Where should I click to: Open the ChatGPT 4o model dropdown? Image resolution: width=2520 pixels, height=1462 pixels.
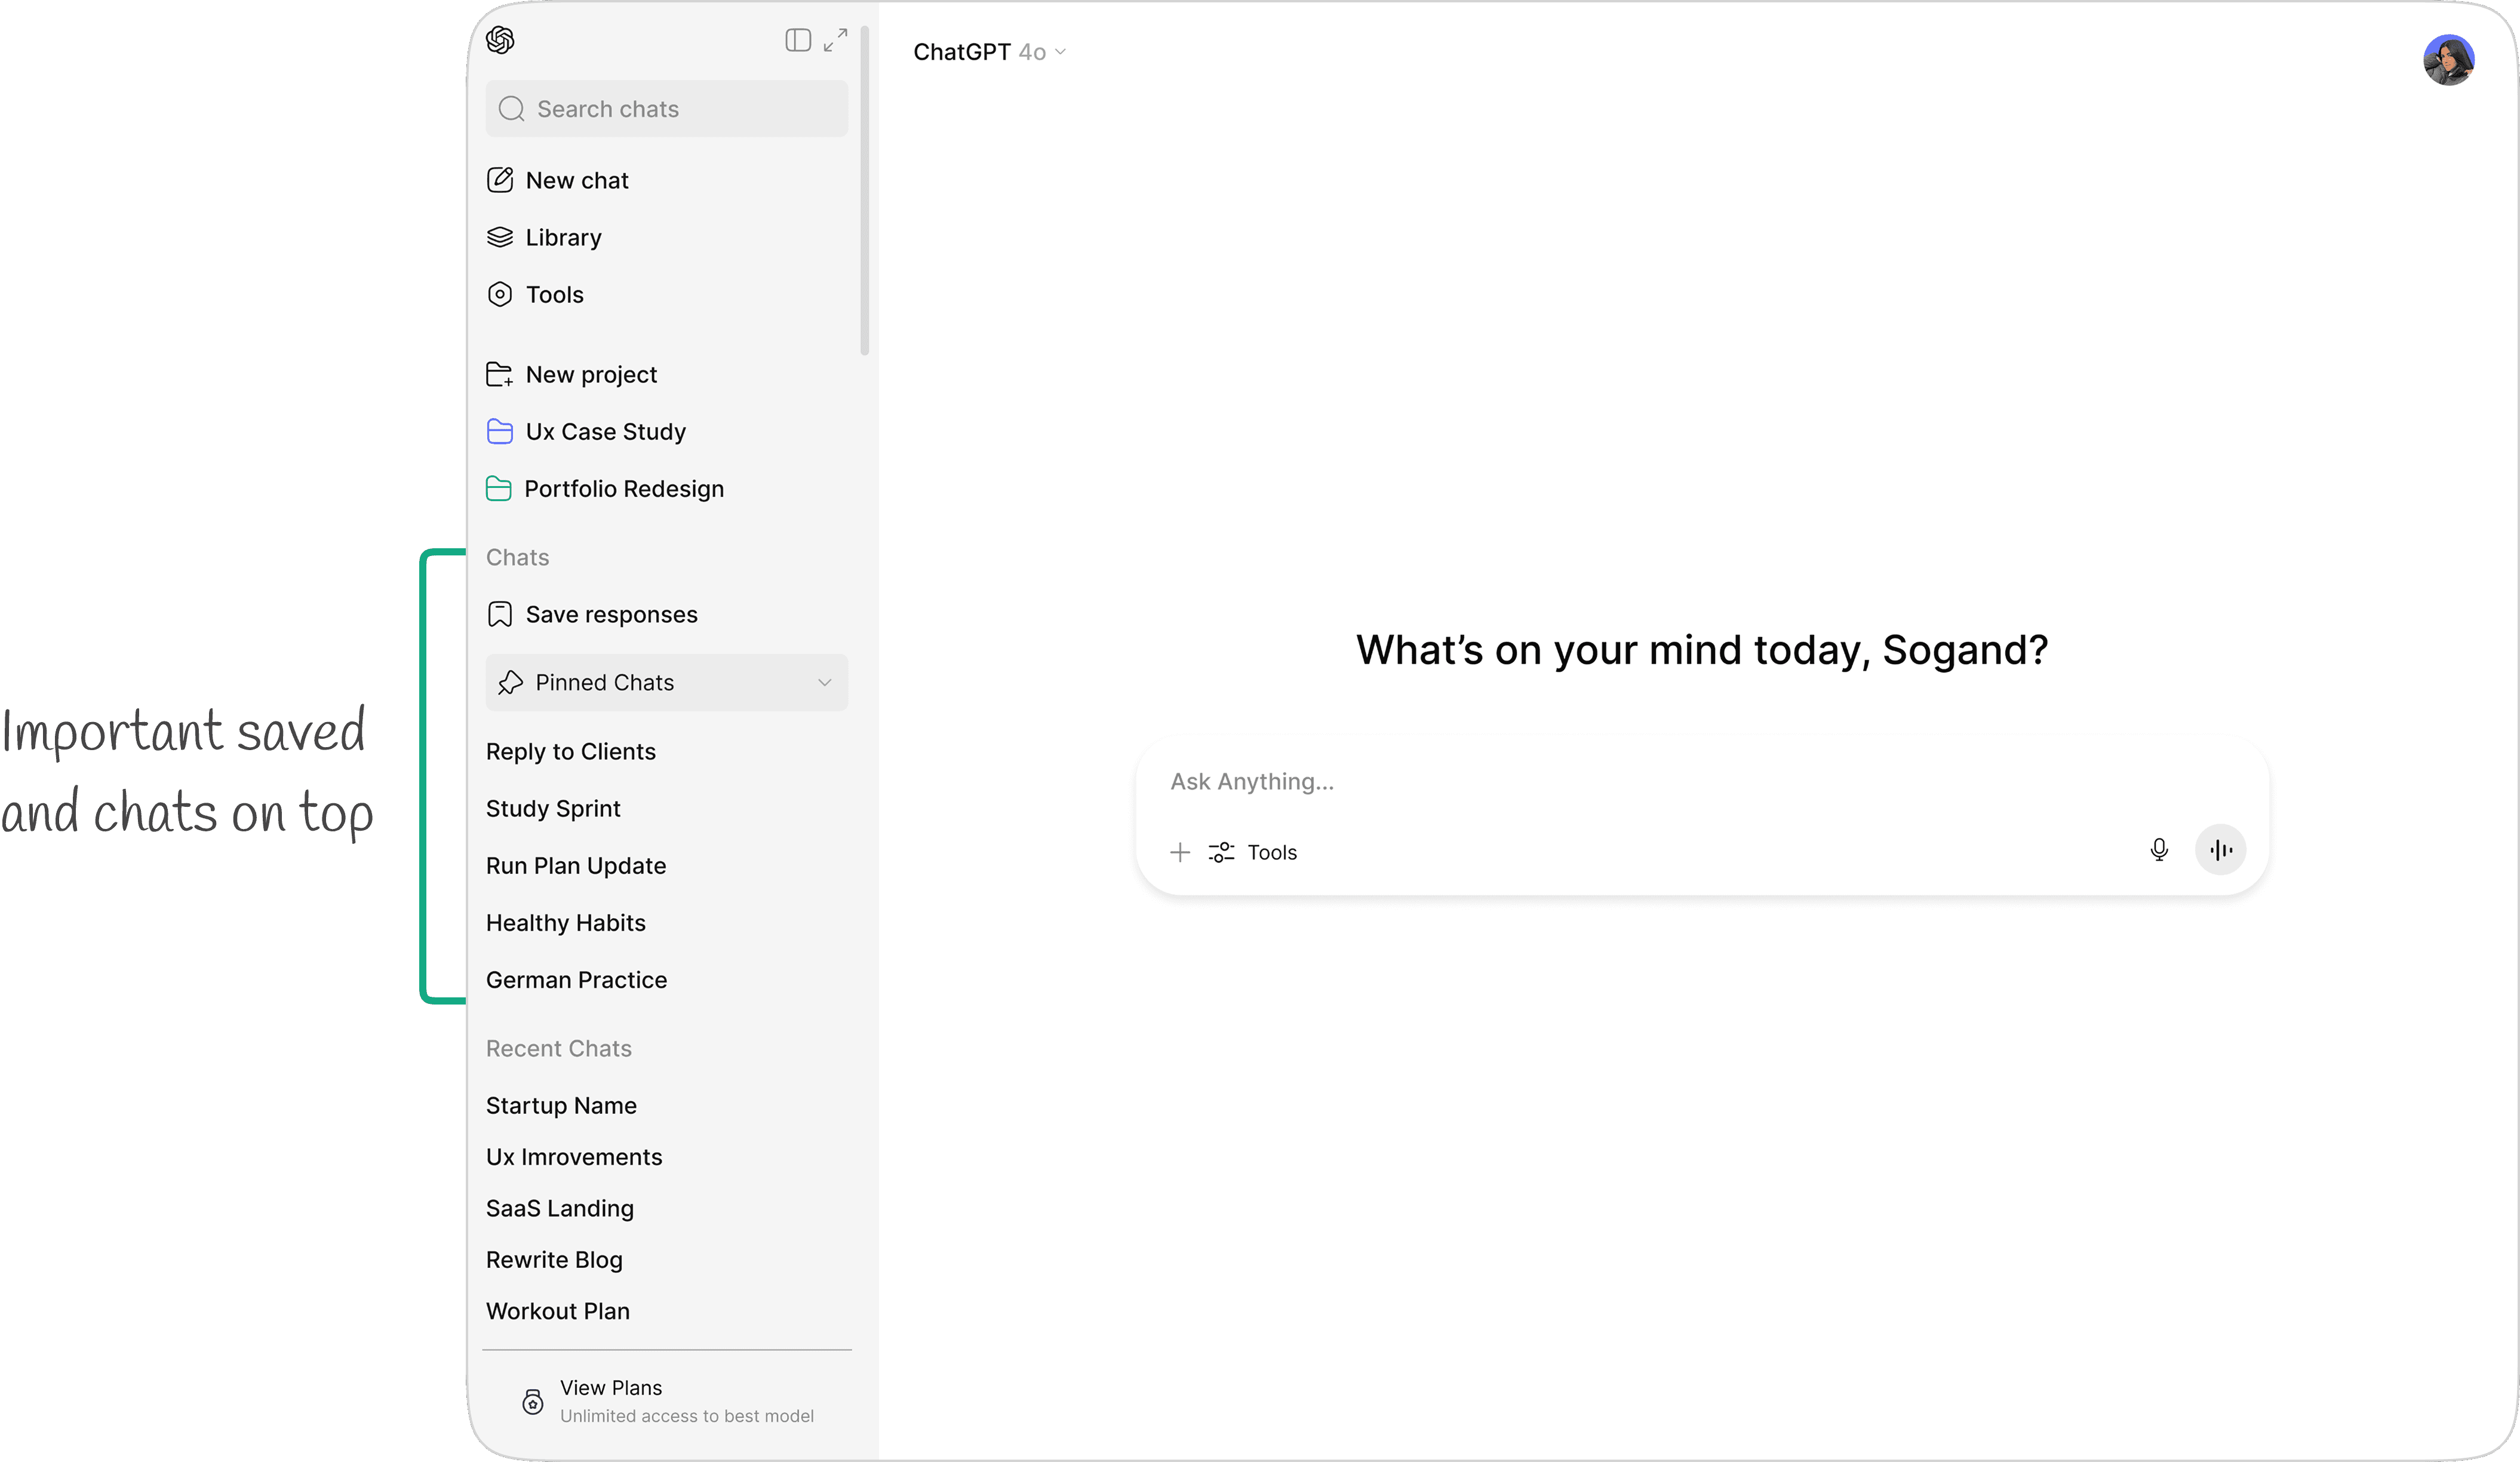click(x=989, y=52)
